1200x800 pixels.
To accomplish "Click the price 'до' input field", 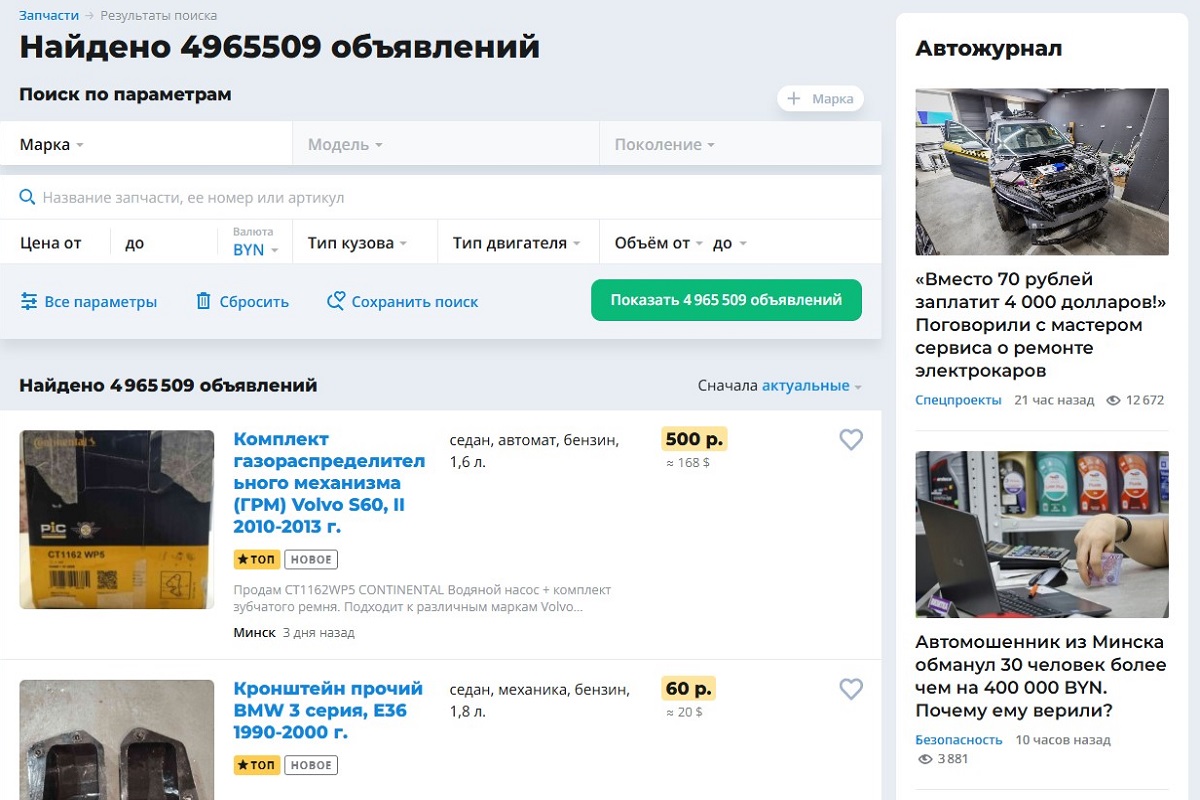I will pos(165,243).
